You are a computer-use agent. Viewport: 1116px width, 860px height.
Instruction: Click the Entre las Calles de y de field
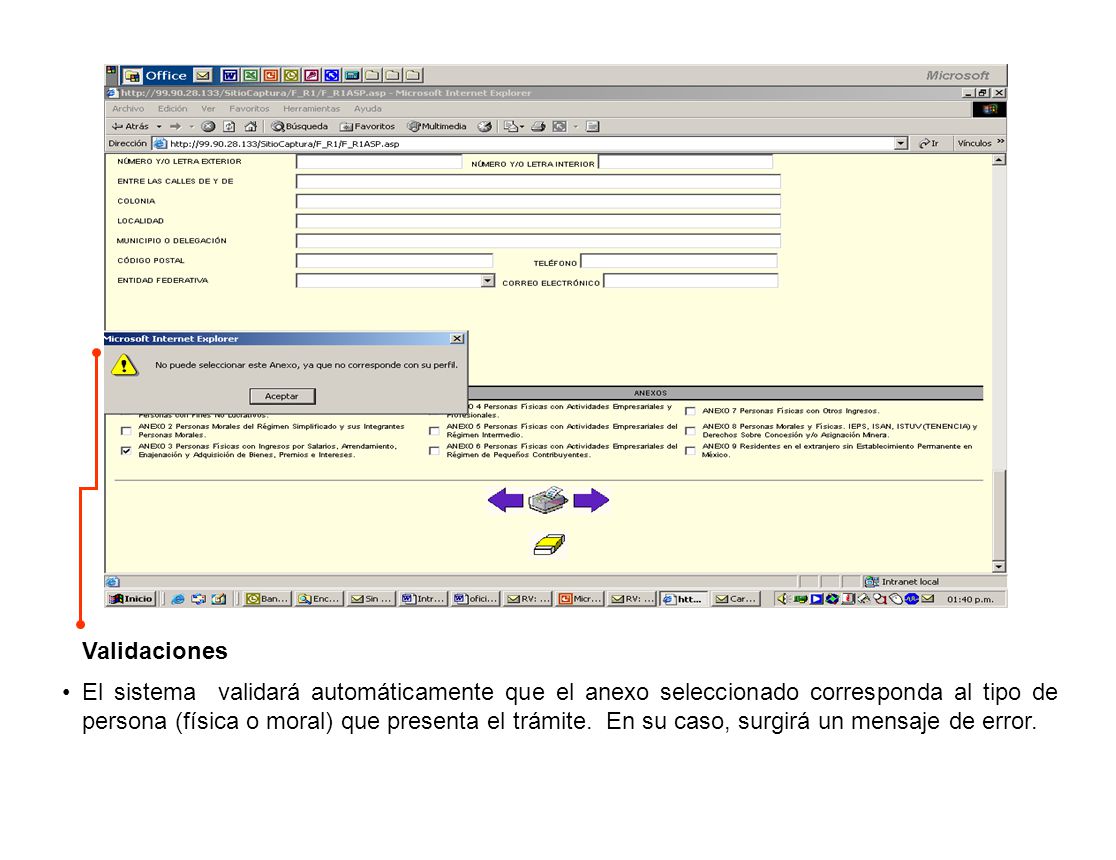click(538, 182)
